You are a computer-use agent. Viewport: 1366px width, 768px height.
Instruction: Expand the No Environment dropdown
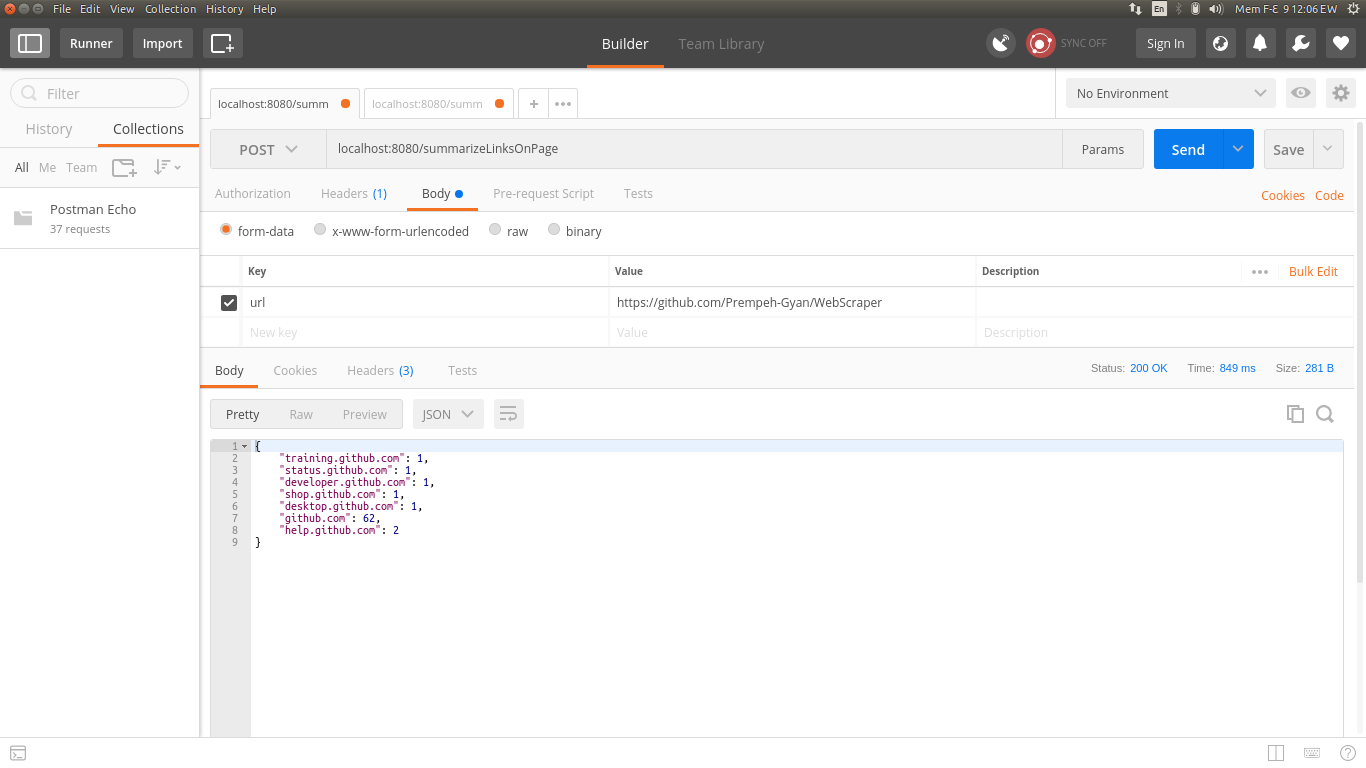tap(1171, 93)
